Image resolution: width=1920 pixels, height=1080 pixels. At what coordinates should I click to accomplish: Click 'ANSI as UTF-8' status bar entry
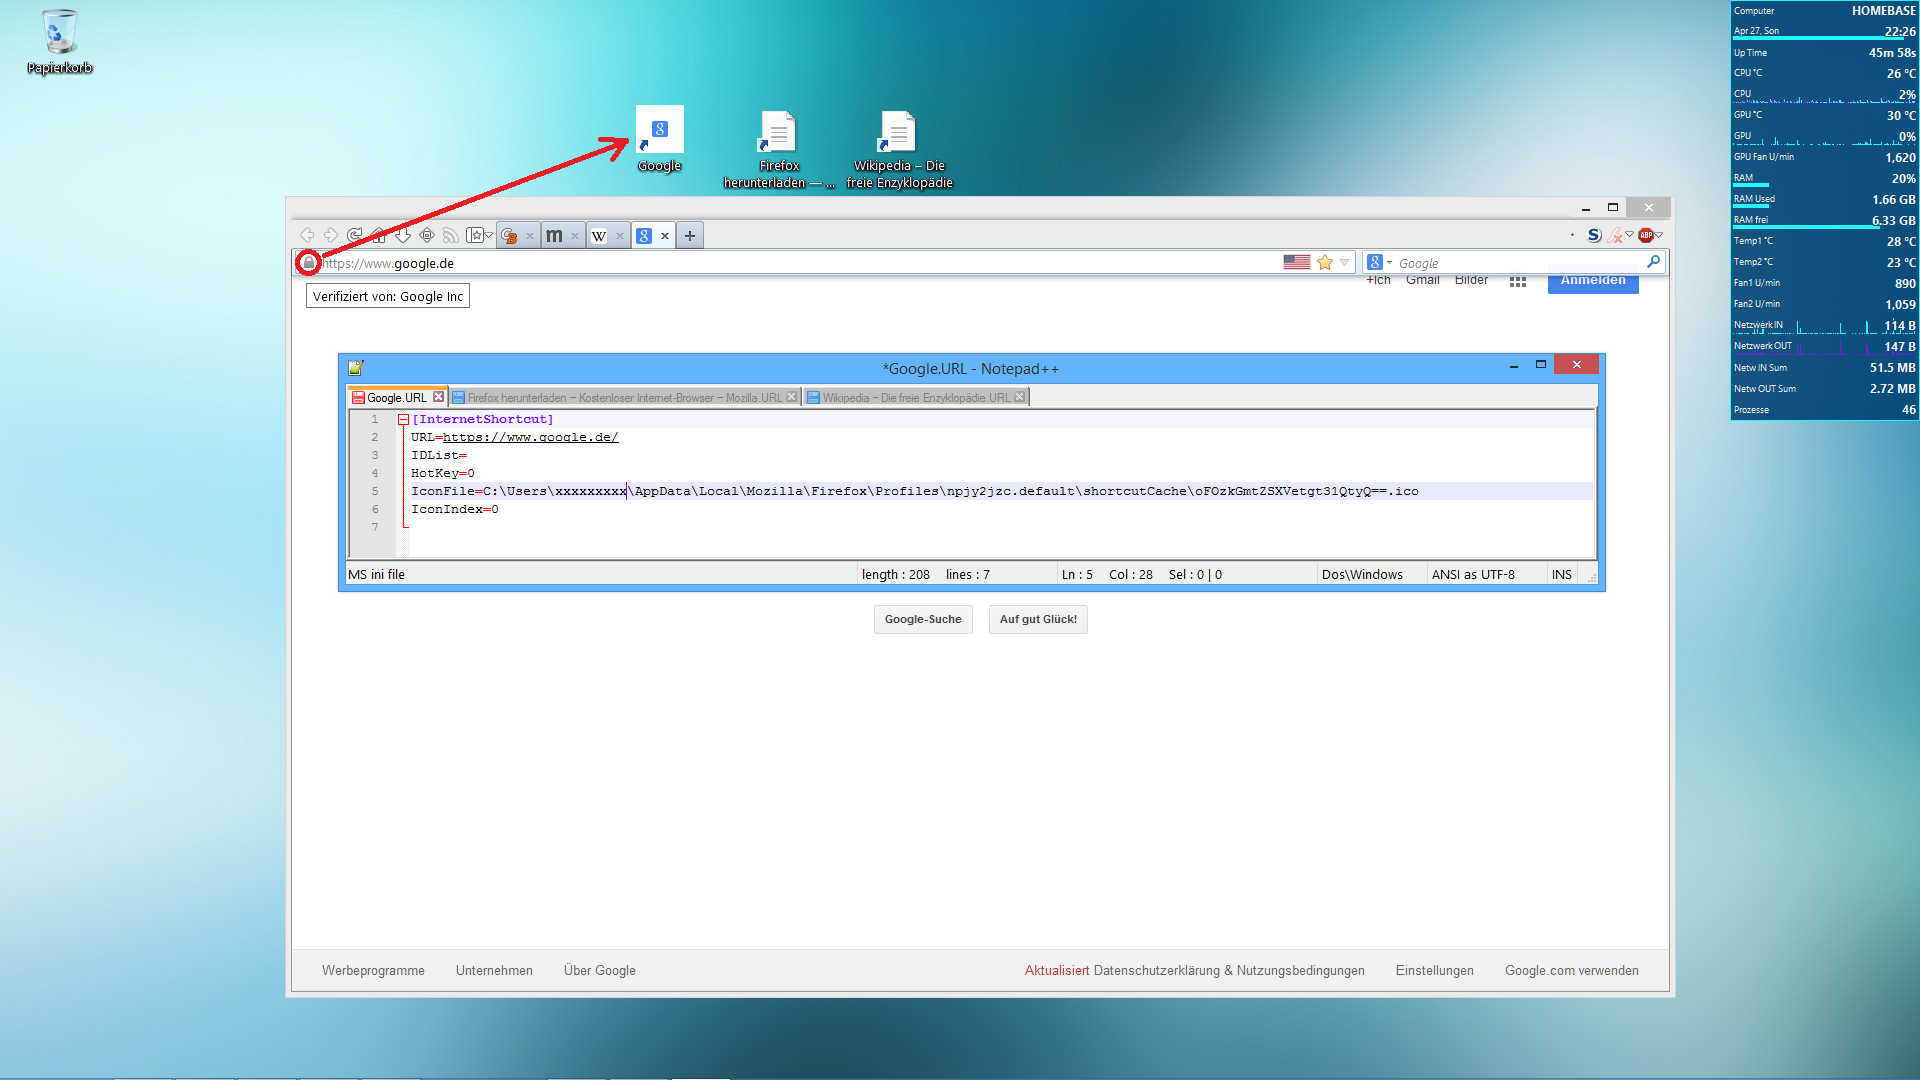click(x=1473, y=574)
